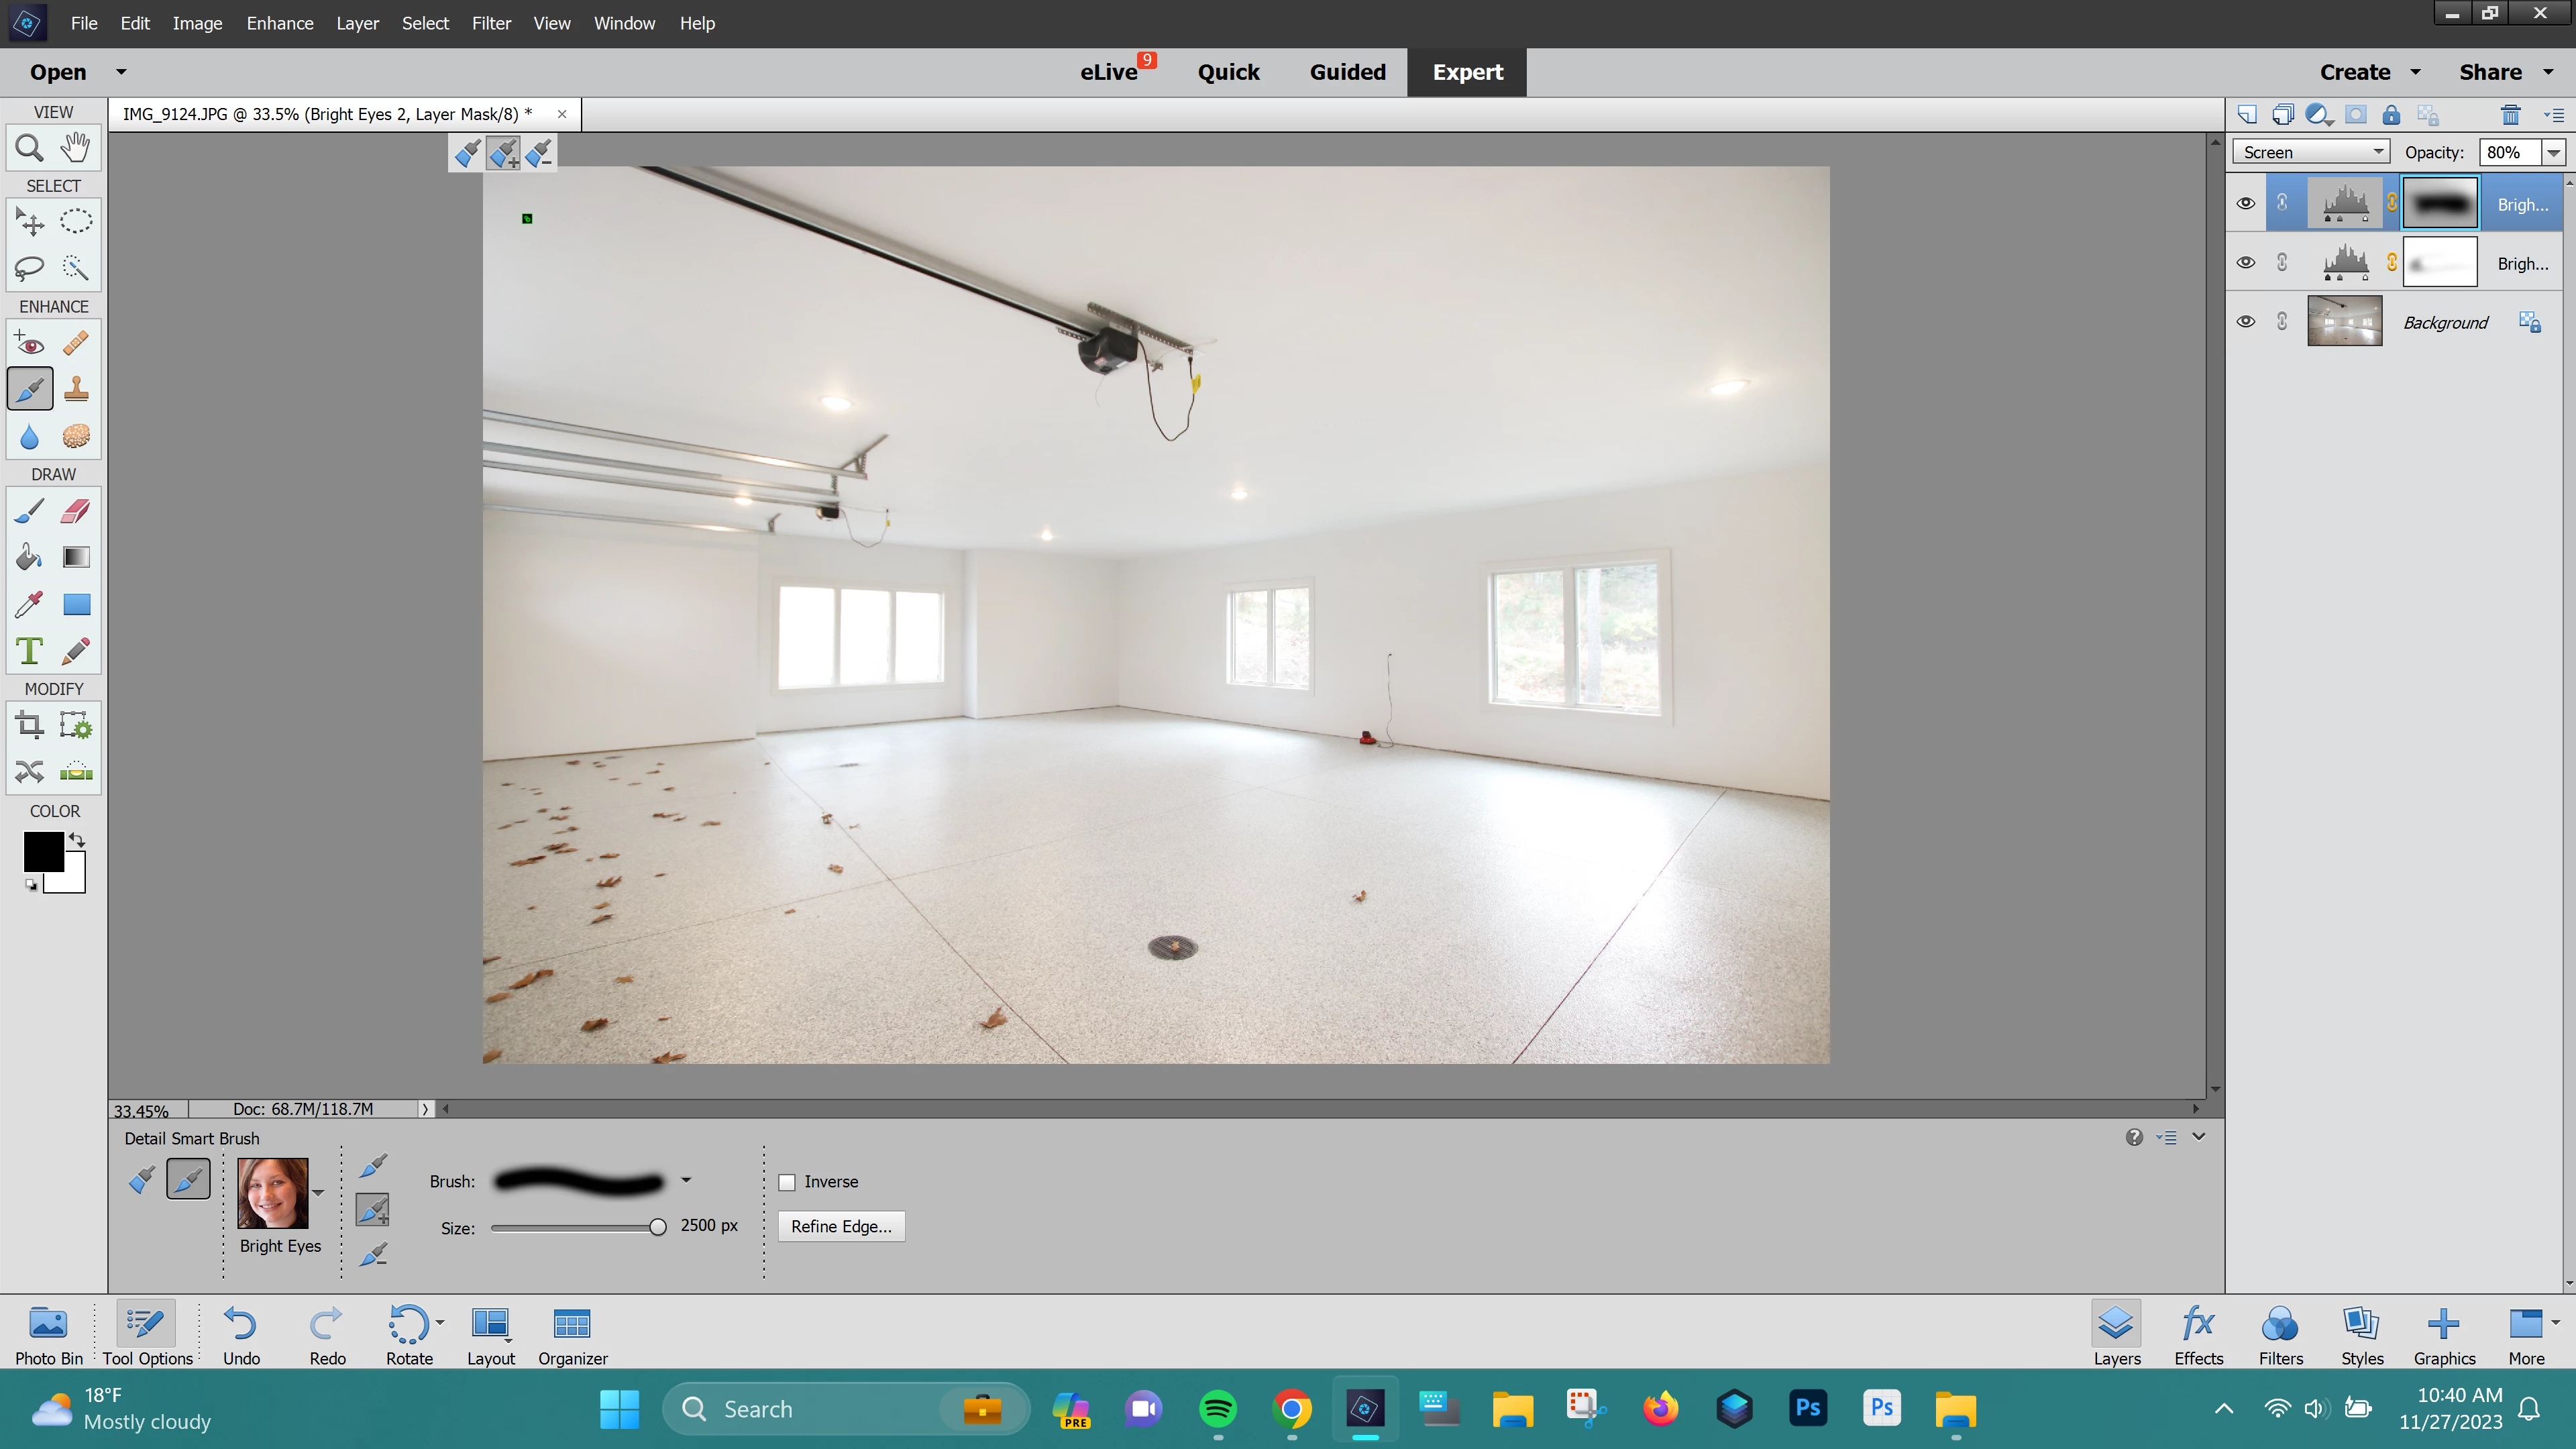The width and height of the screenshot is (2576, 1449).
Task: Select the Horizontal Type tool
Action: pyautogui.click(x=29, y=651)
